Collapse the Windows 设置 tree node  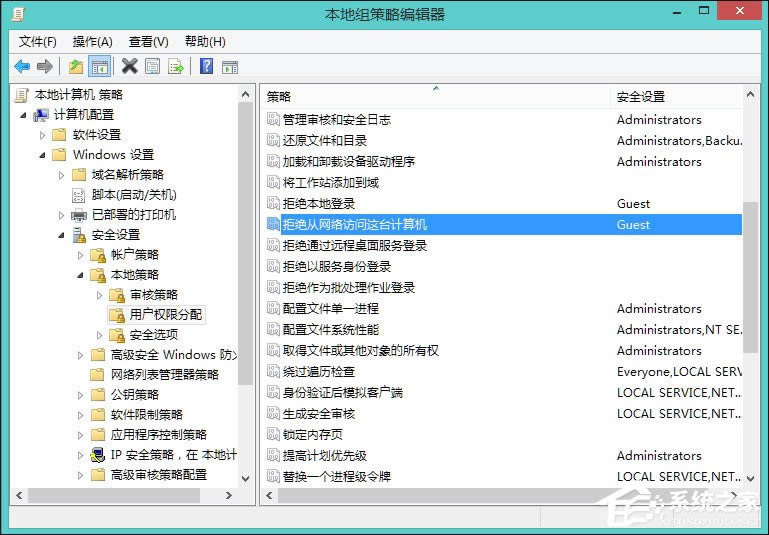tap(42, 155)
